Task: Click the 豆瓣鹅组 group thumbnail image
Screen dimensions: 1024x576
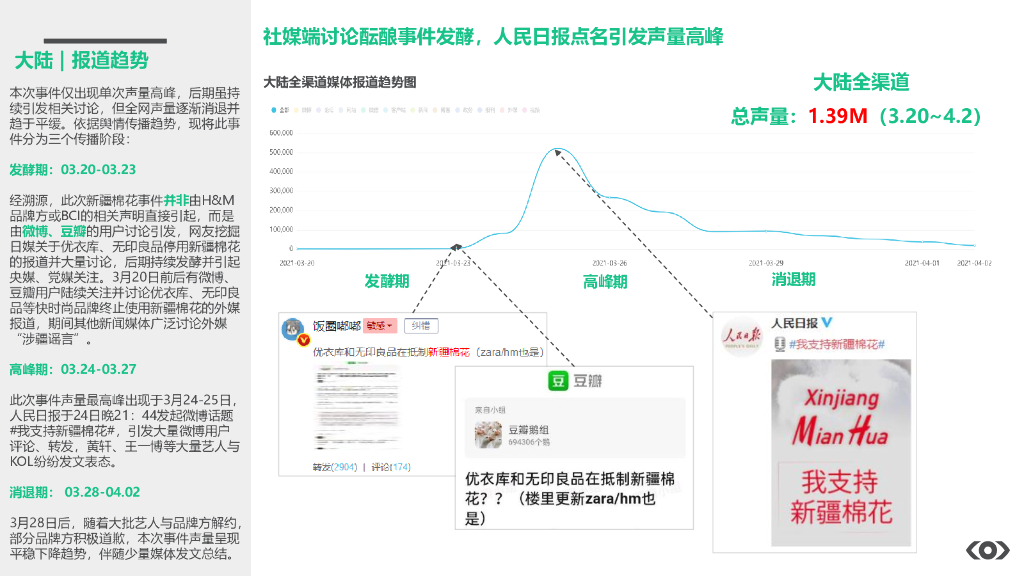Action: point(488,435)
